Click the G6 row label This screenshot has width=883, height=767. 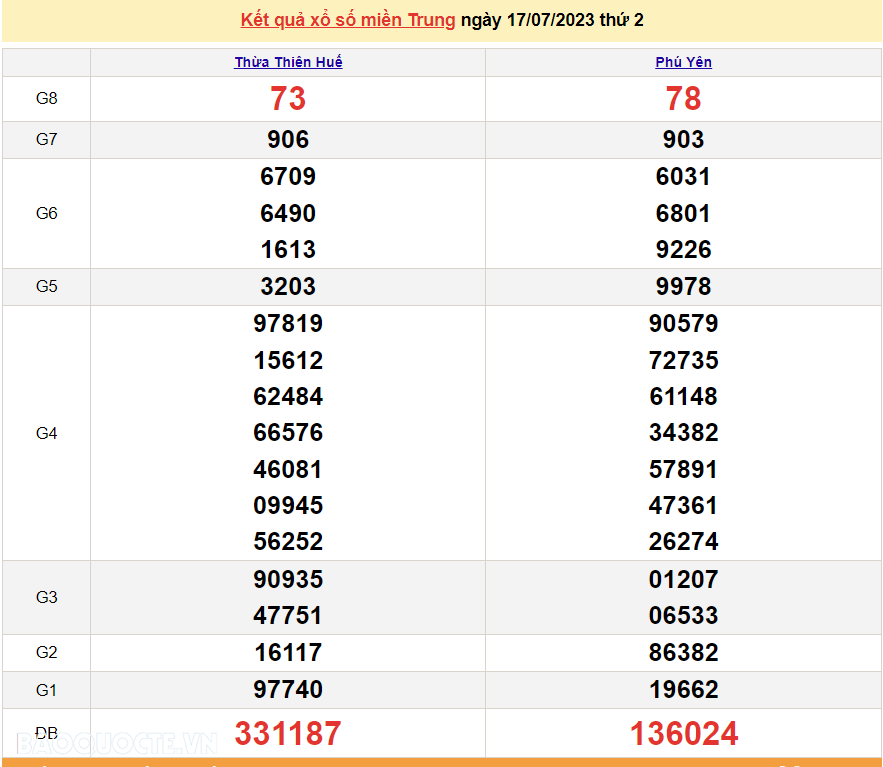pyautogui.click(x=47, y=213)
